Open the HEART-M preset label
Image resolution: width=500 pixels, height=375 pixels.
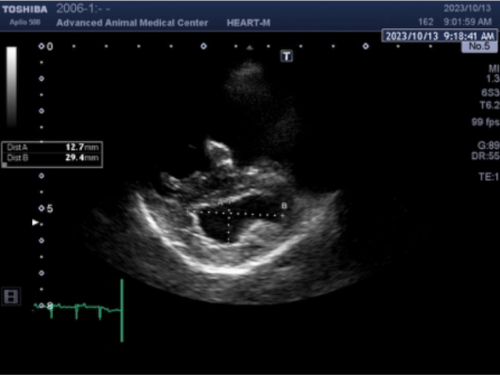pyautogui.click(x=248, y=23)
